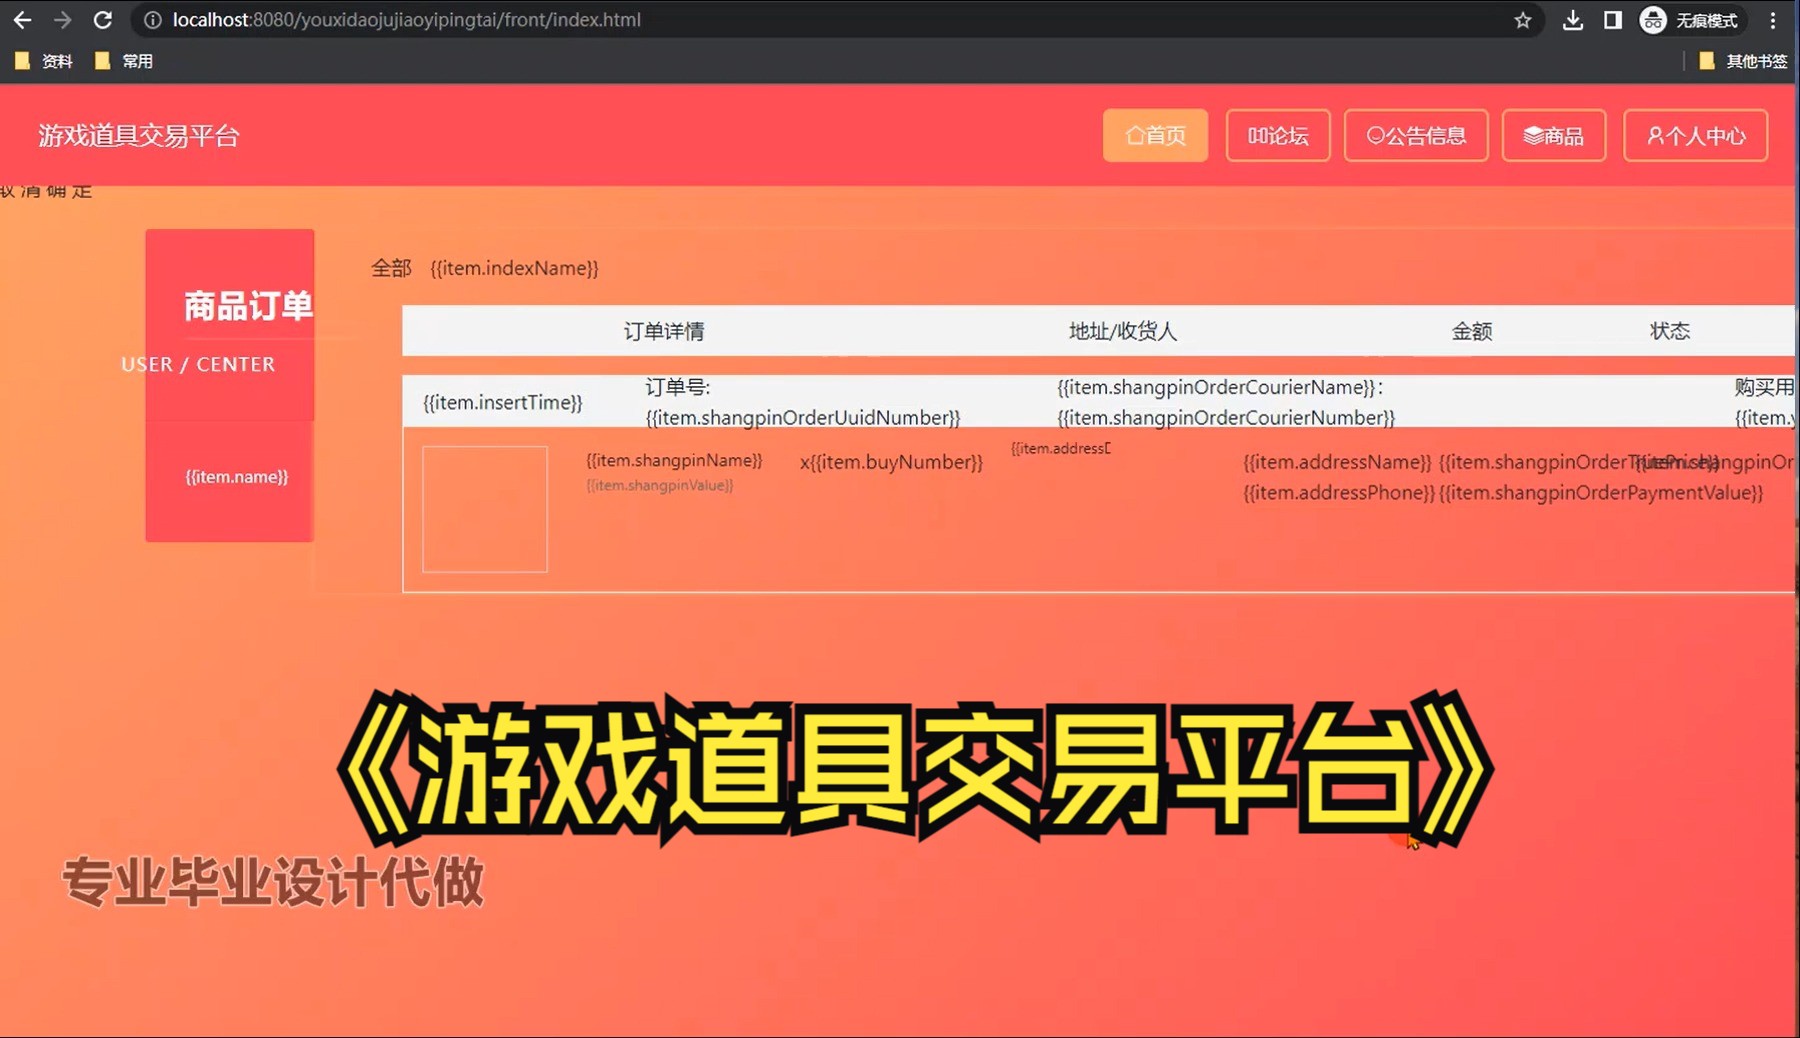Screen dimensions: 1800x1038
Task: Reload the page with the refresh icon
Action: 102,20
